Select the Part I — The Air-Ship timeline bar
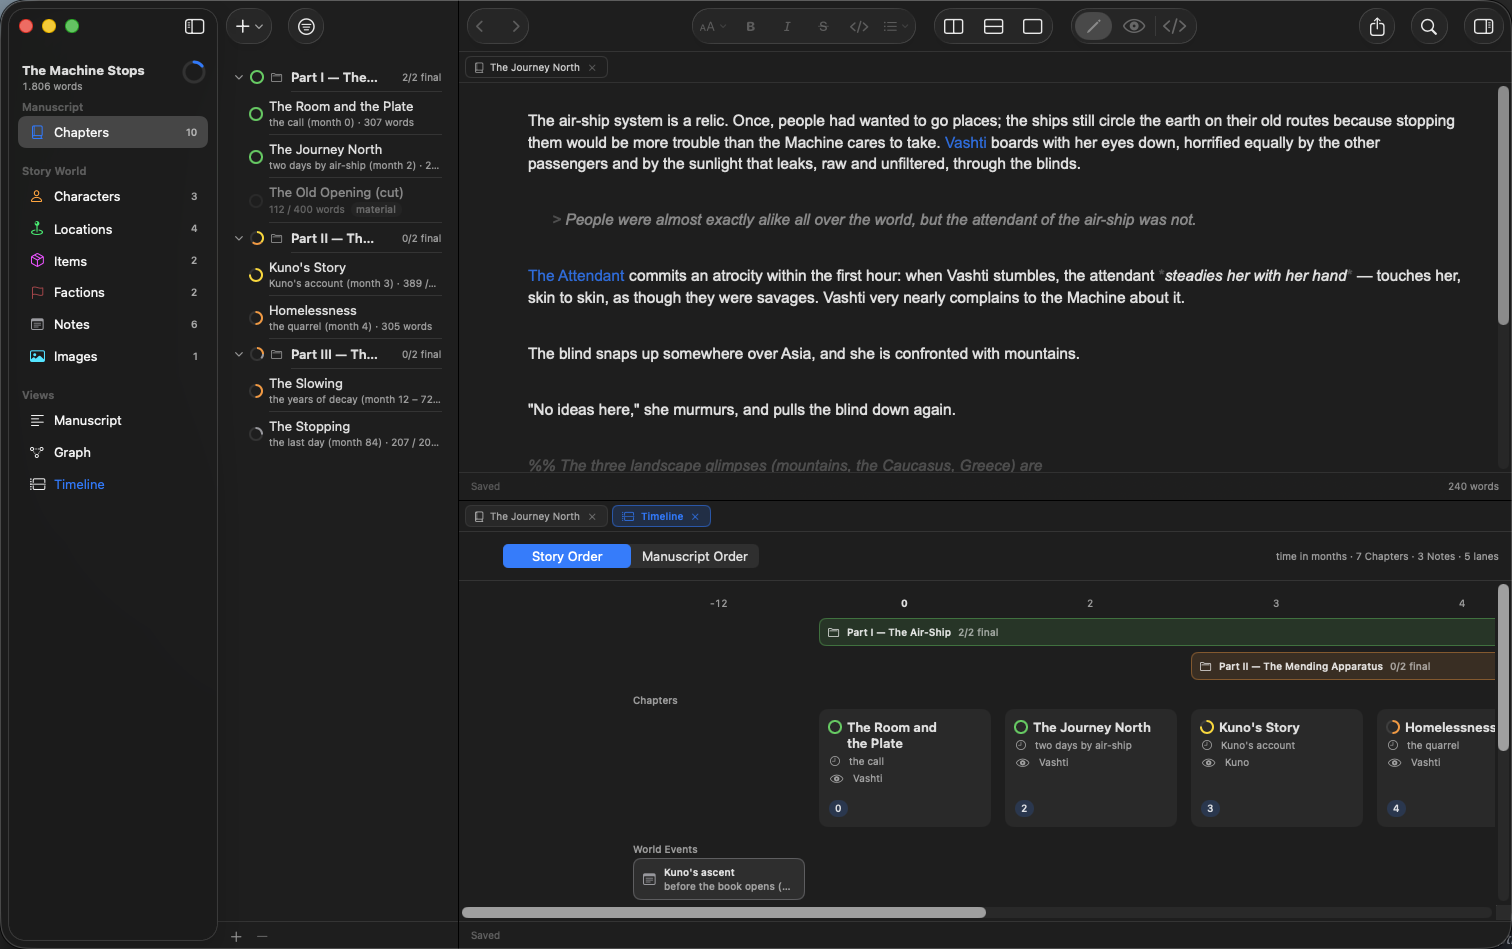The image size is (1512, 949). [1157, 632]
